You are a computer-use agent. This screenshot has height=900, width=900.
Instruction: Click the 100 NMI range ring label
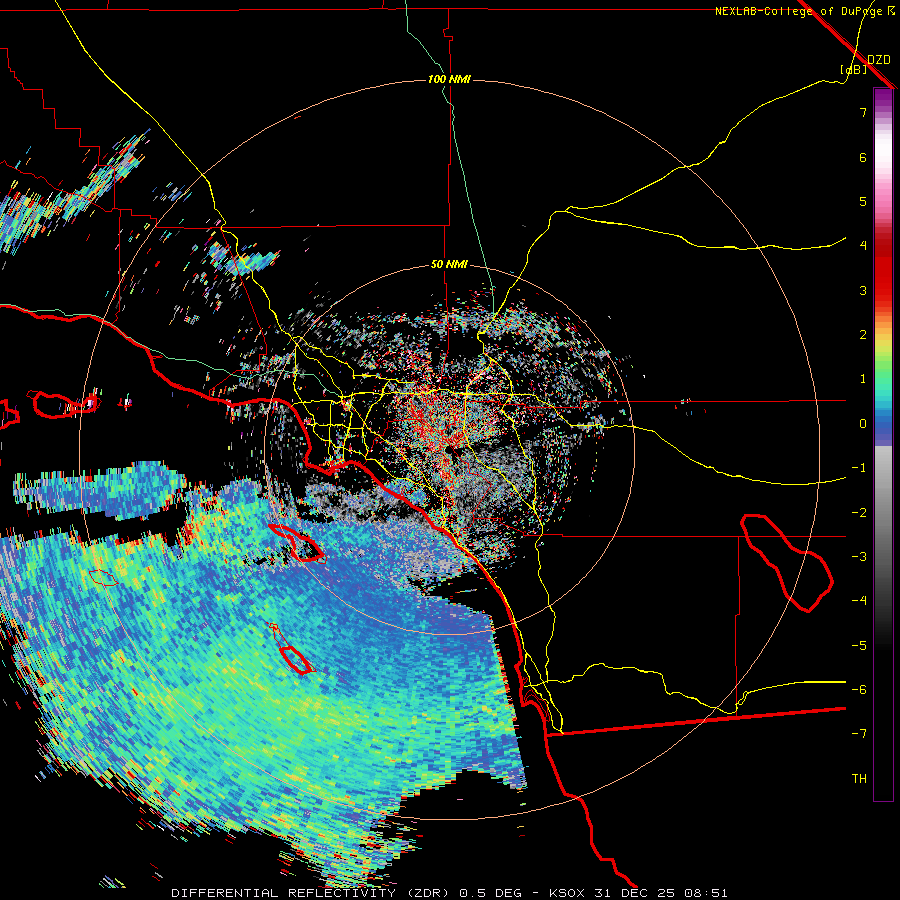tap(449, 79)
